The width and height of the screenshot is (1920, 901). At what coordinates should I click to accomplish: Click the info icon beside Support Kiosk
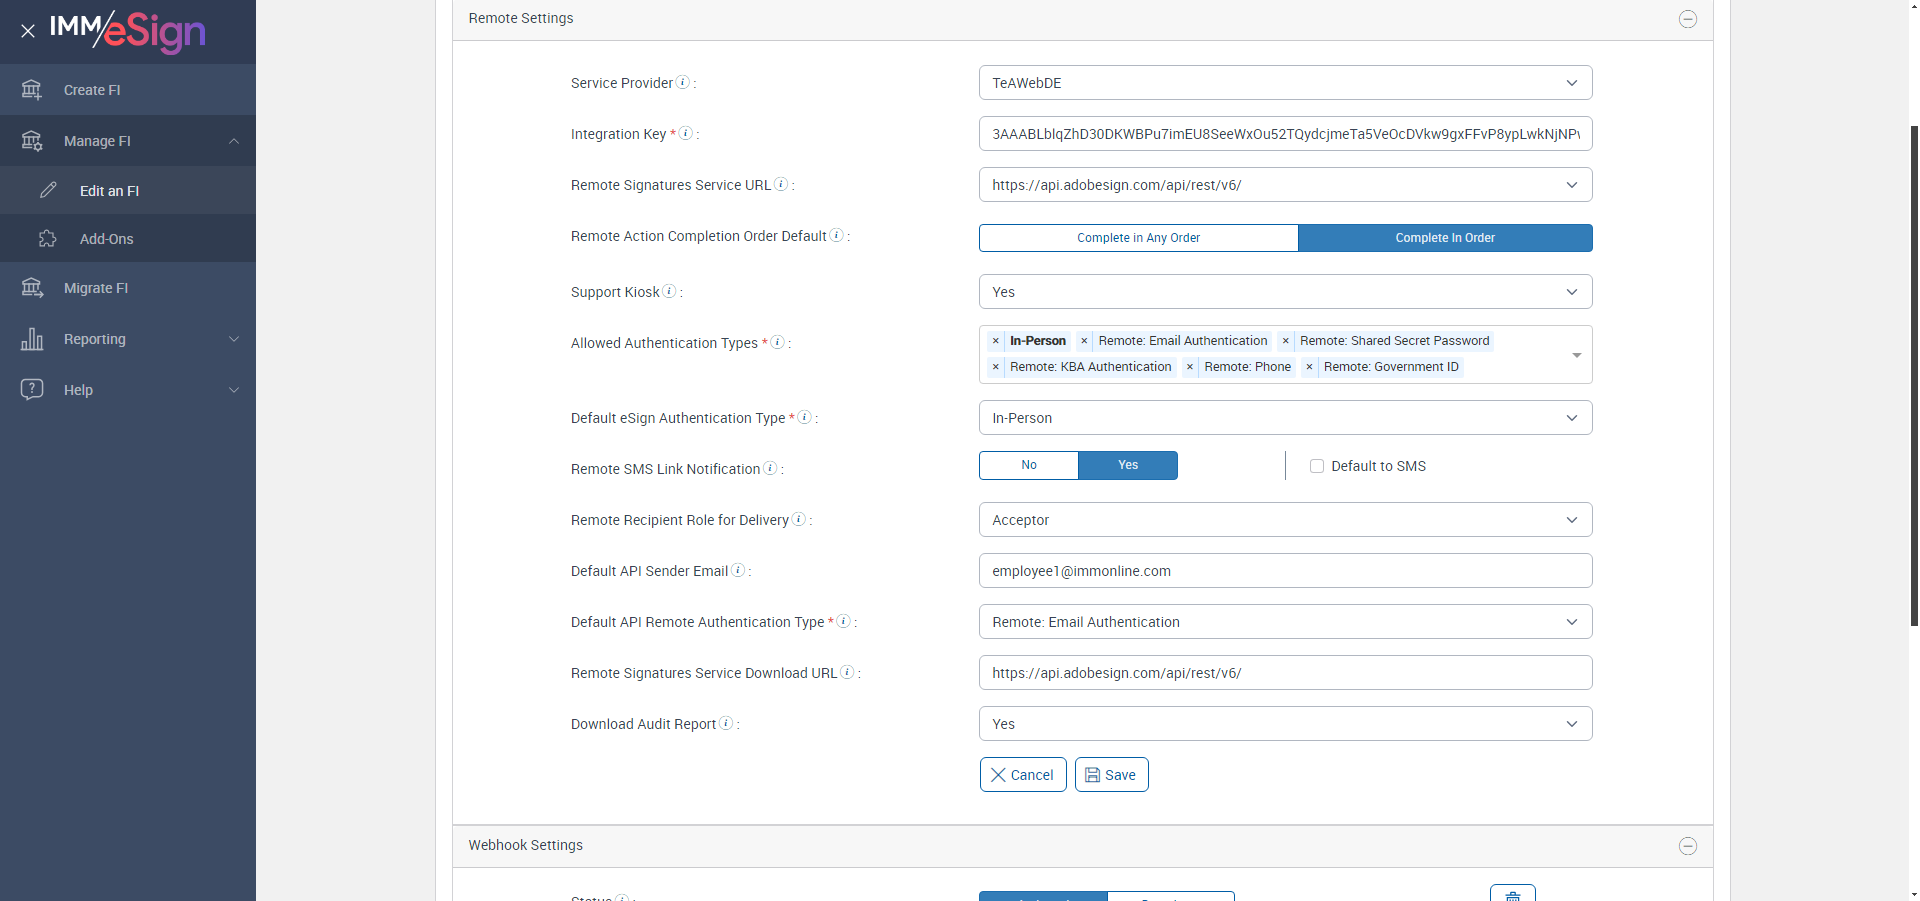pos(669,291)
